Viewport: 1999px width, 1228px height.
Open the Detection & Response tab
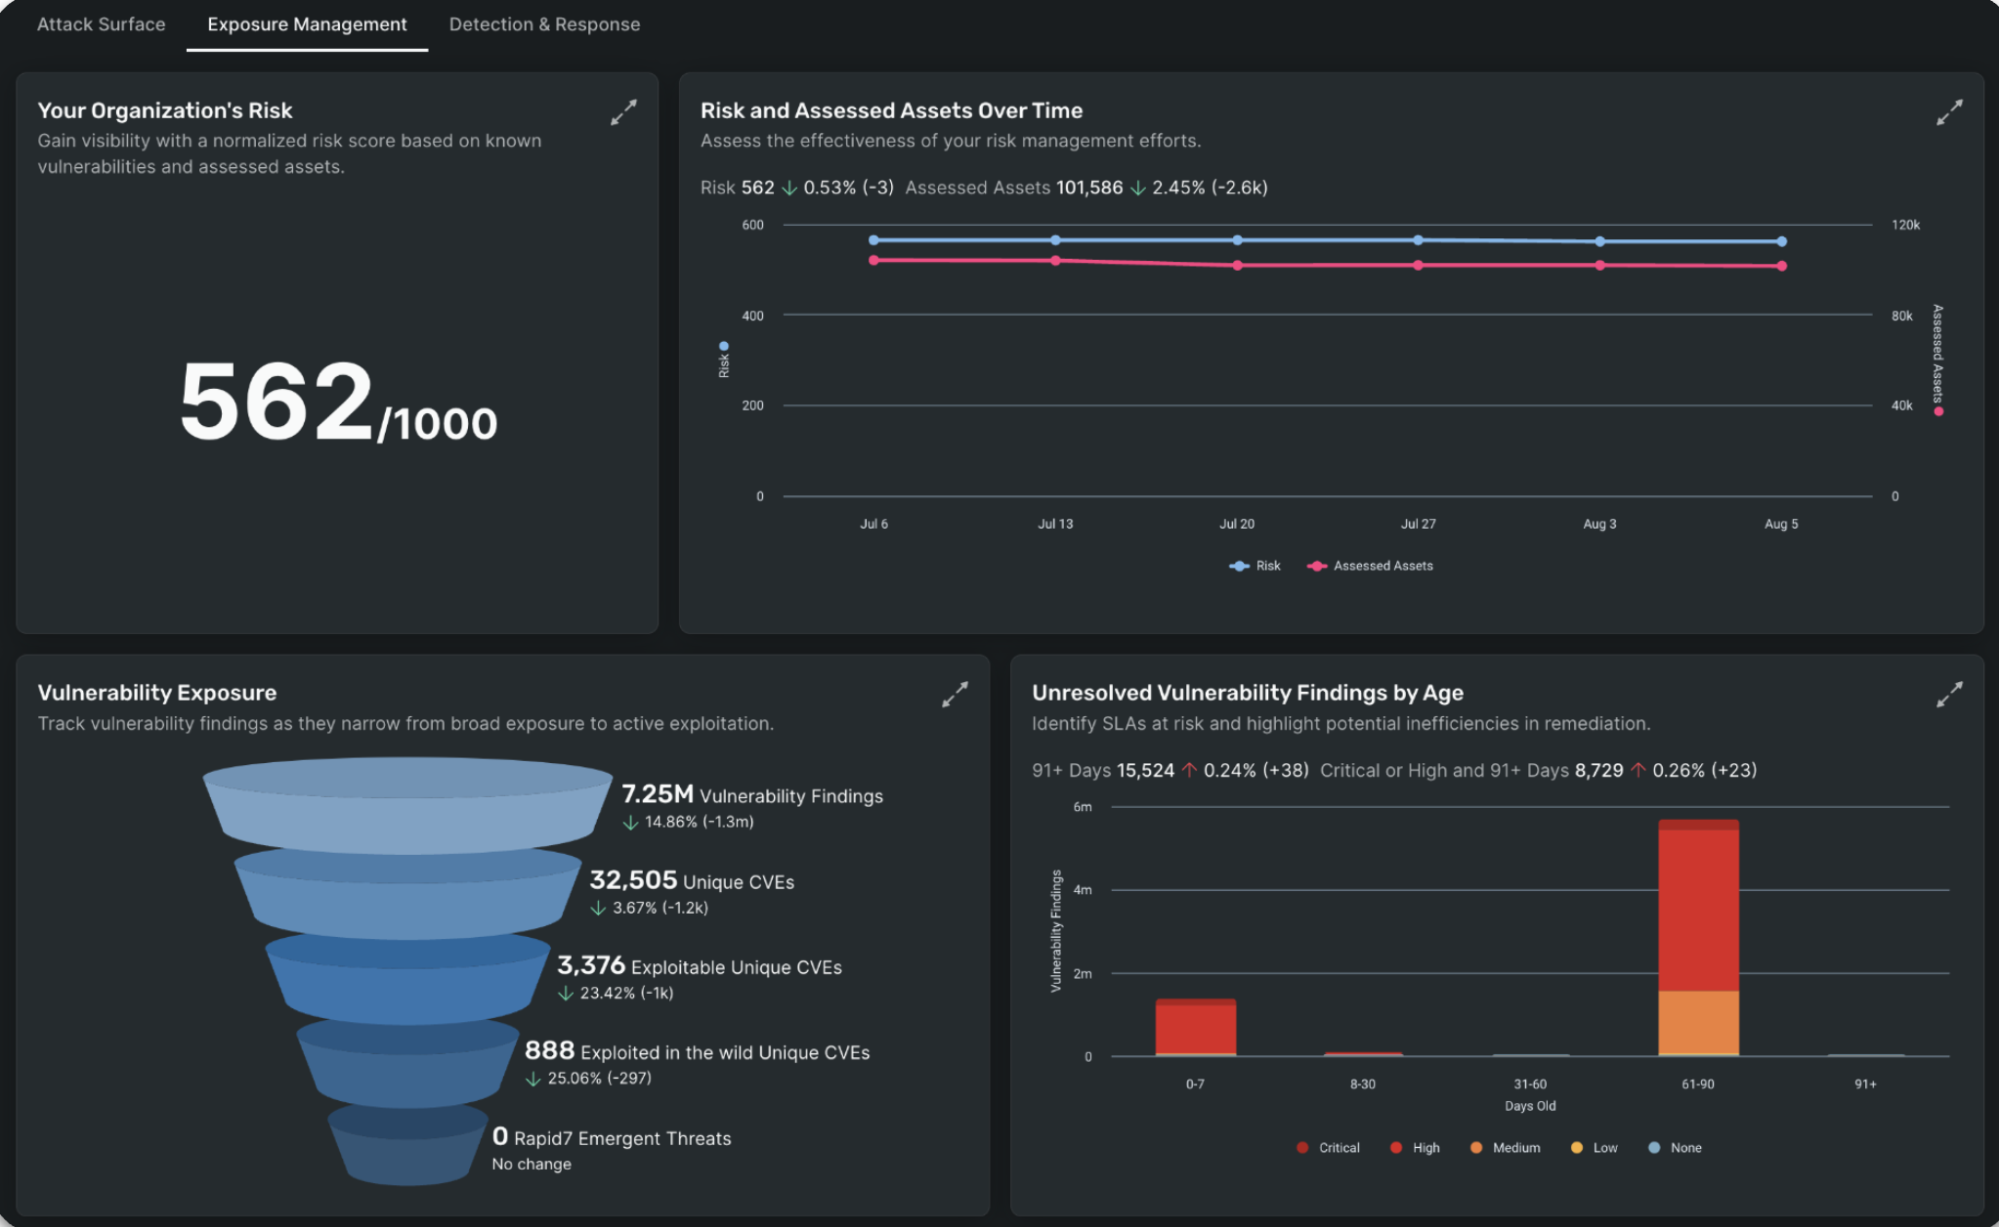(x=544, y=24)
